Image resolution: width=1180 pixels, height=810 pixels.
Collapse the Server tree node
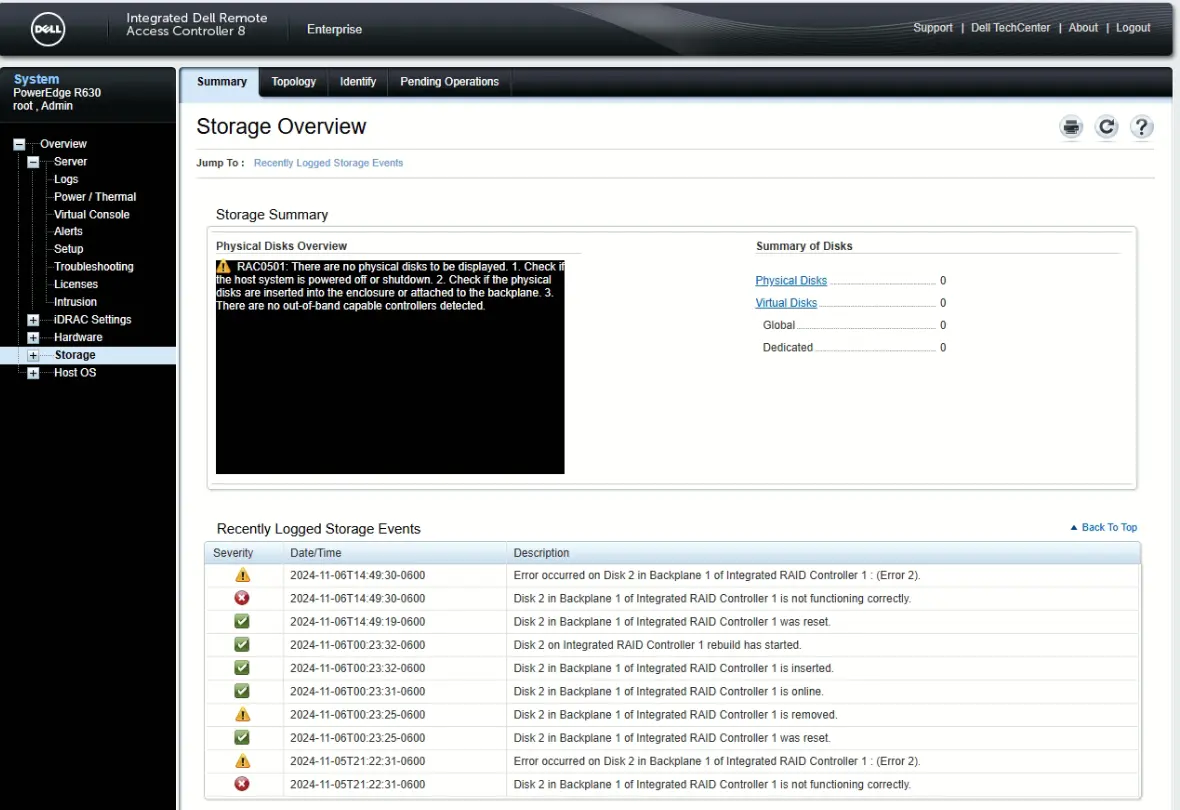pyautogui.click(x=33, y=162)
